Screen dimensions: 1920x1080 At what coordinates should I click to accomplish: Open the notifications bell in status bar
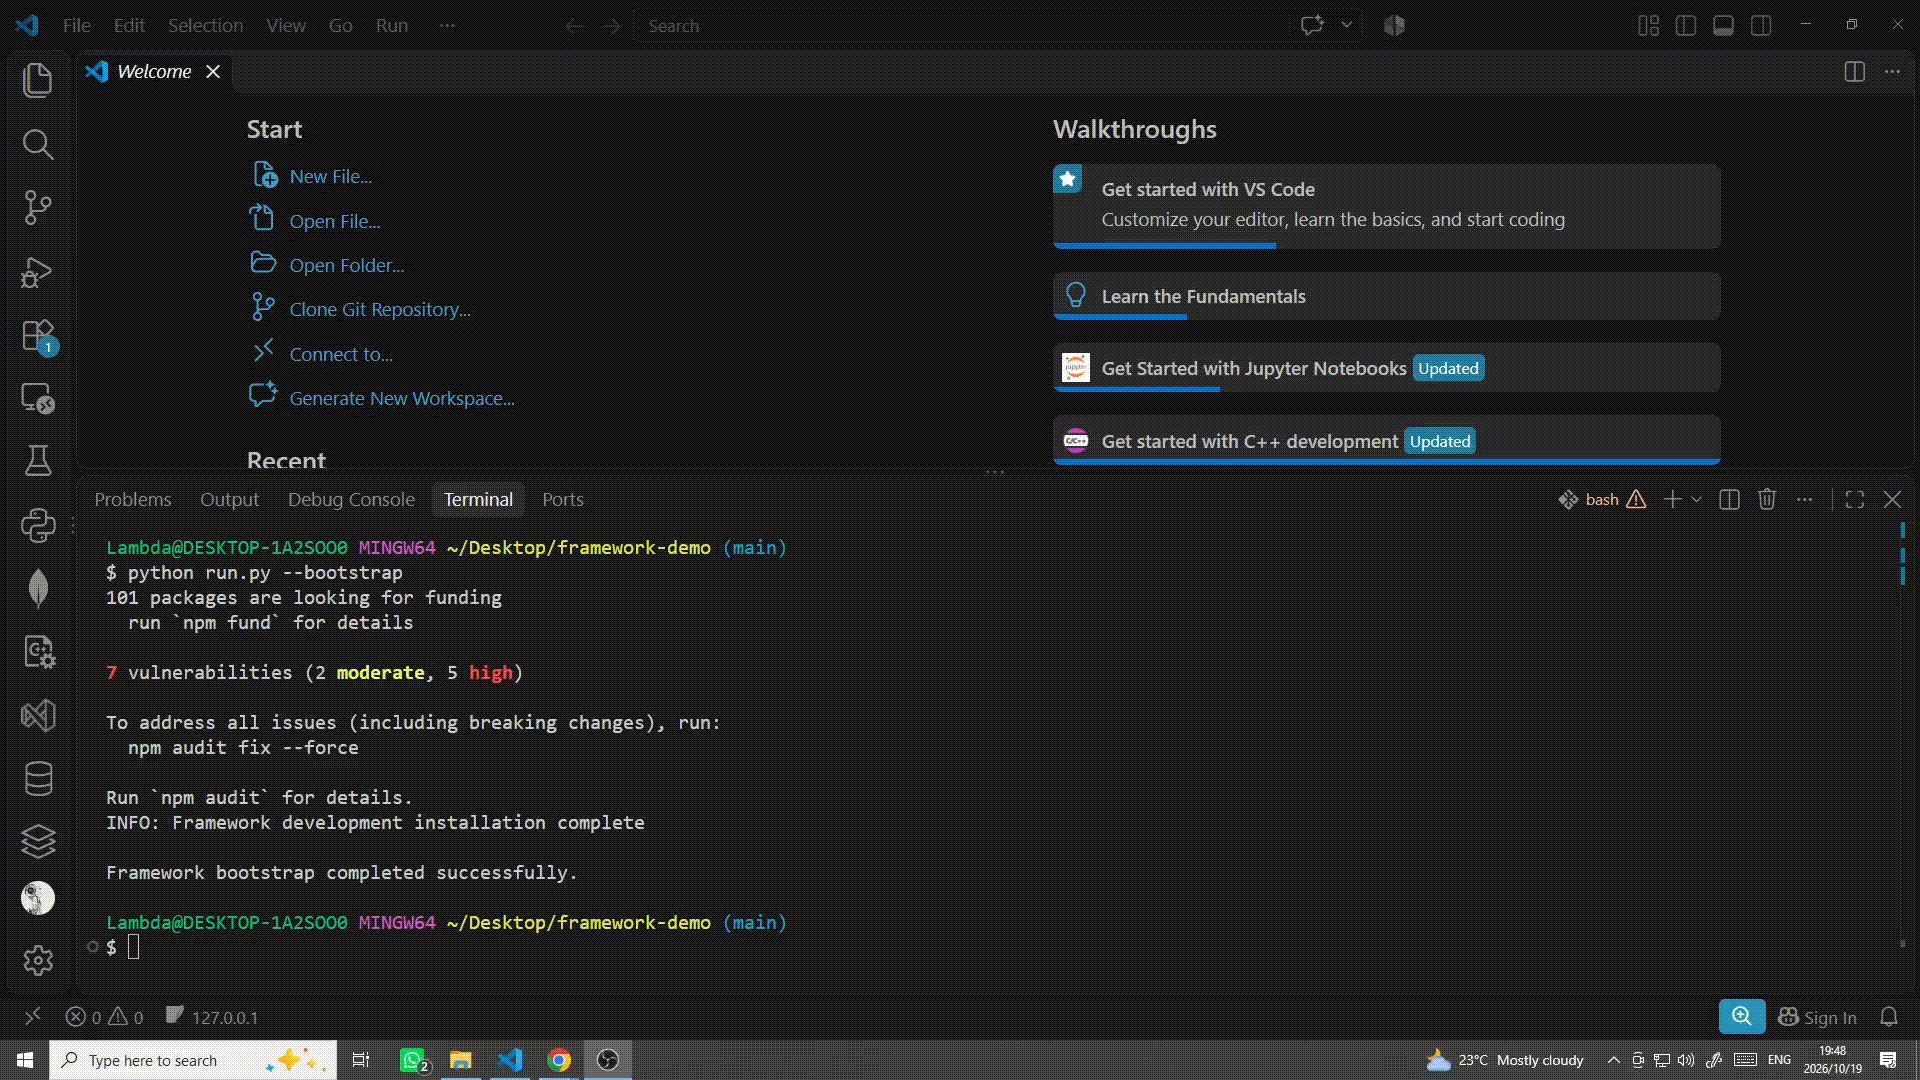[x=1888, y=1017]
